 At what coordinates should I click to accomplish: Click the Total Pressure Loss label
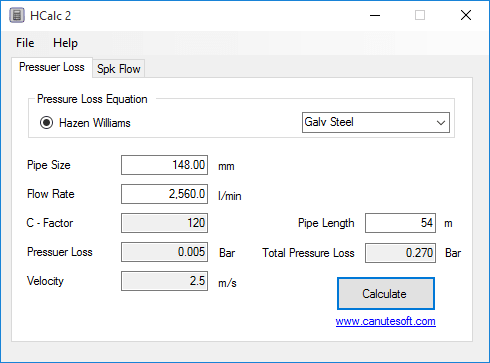pyautogui.click(x=308, y=253)
